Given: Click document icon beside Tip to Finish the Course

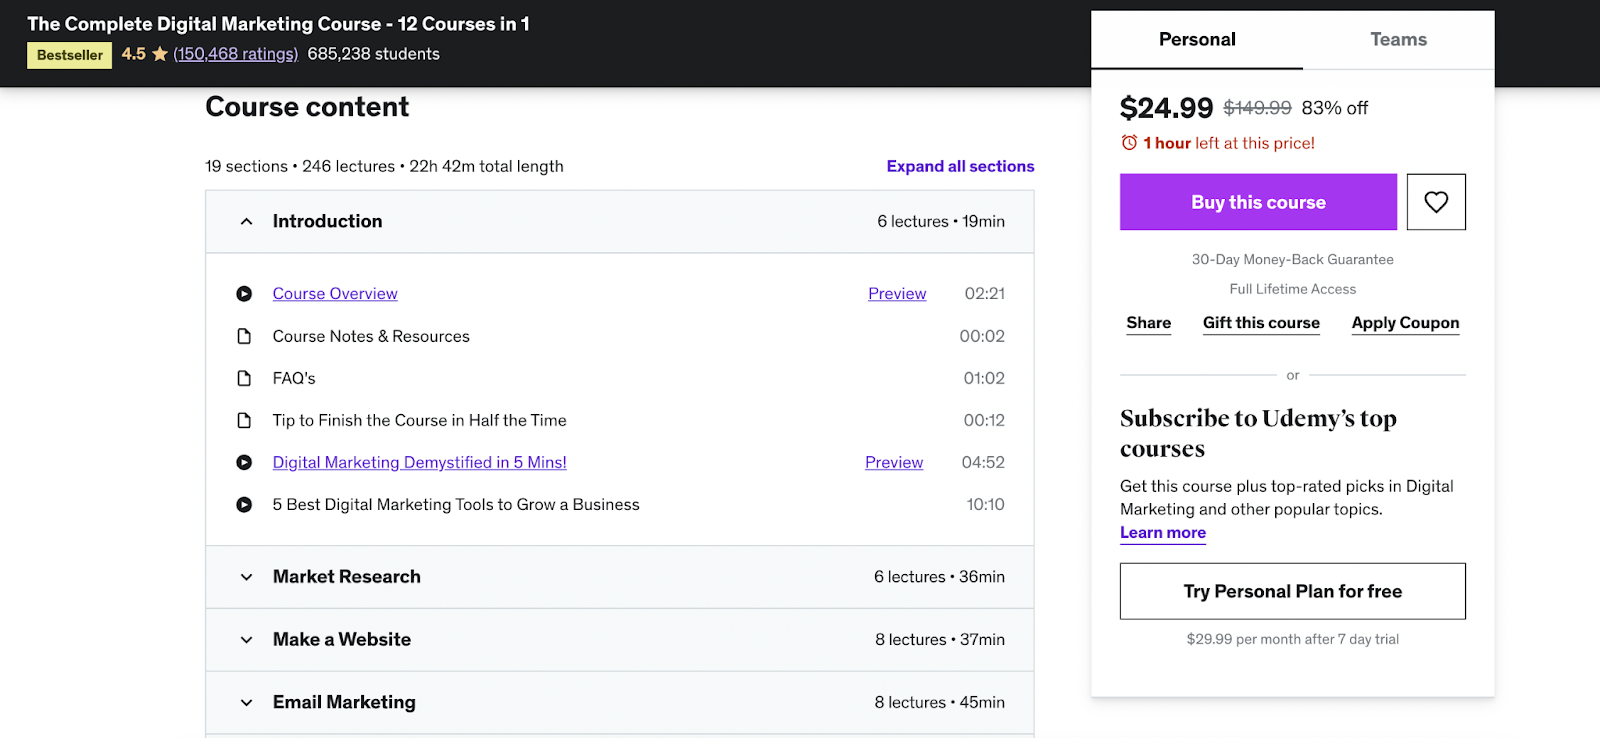Looking at the screenshot, I should click(244, 420).
